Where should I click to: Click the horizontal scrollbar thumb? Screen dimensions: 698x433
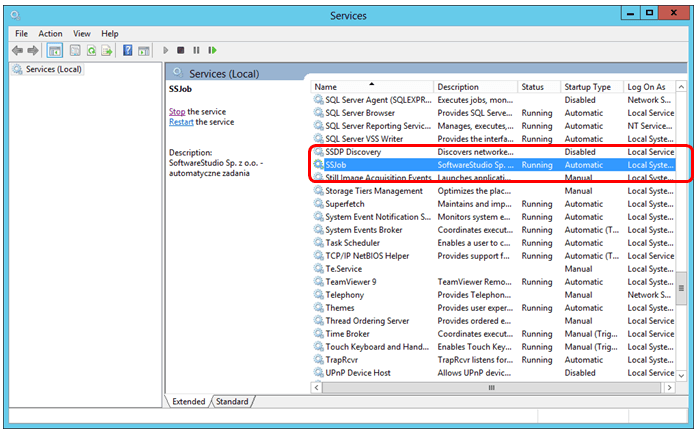[491, 388]
